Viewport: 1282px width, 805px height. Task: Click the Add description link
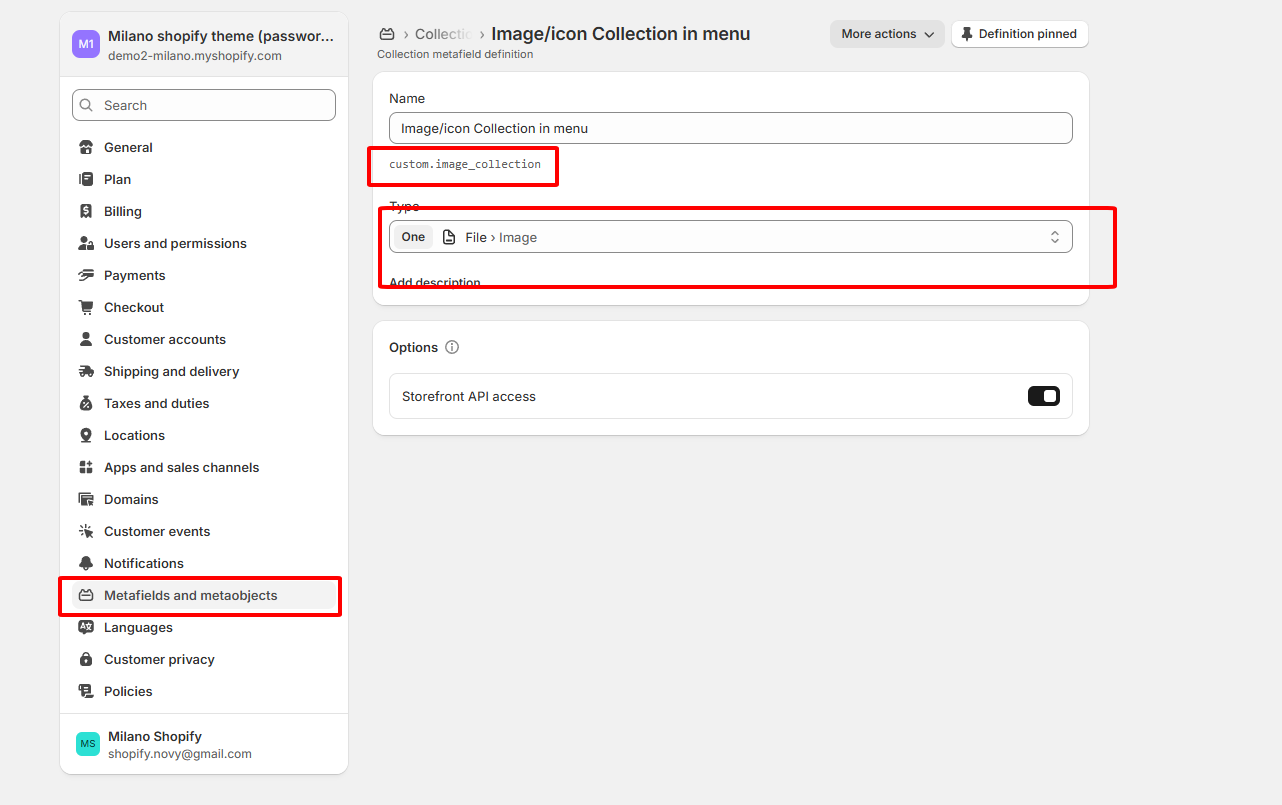point(435,283)
